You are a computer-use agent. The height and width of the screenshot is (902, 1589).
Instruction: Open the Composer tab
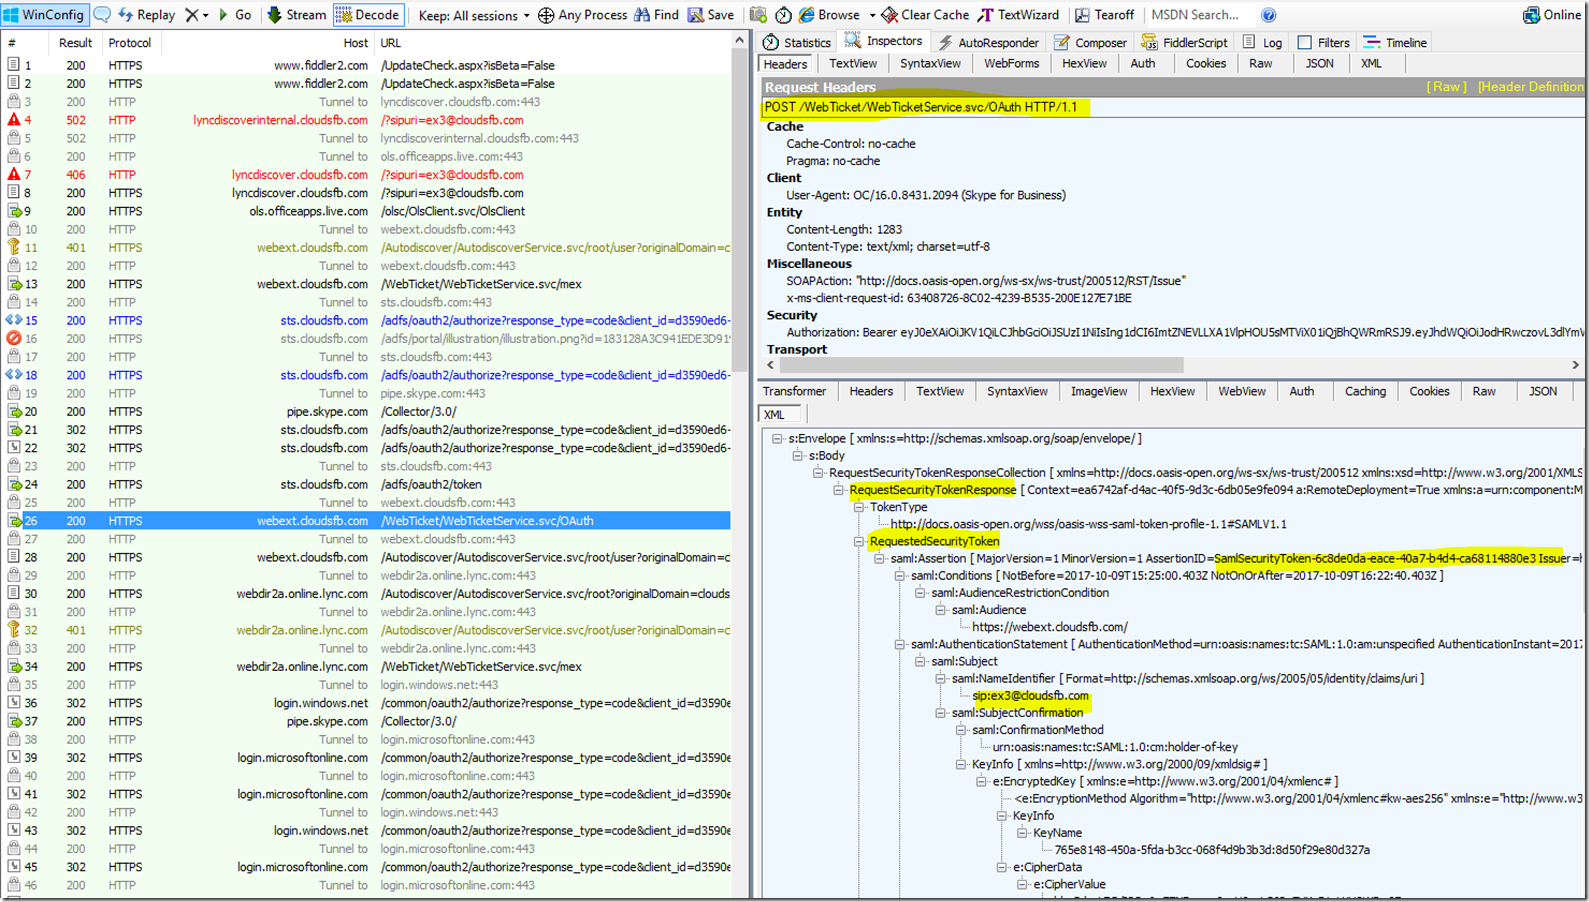pyautogui.click(x=1090, y=42)
